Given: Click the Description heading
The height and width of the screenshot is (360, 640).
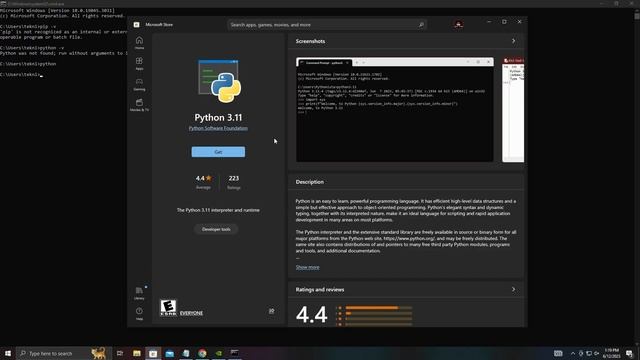Looking at the screenshot, I should click(310, 182).
